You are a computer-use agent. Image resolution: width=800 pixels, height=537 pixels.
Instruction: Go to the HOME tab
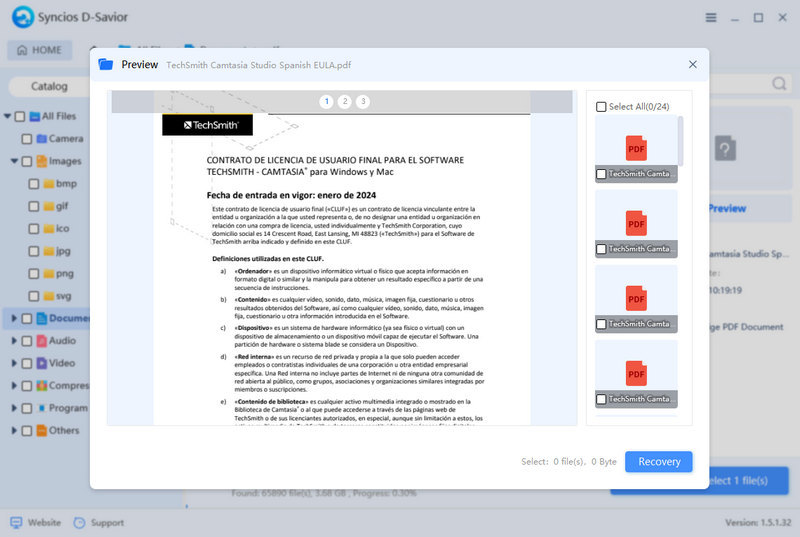pos(40,50)
